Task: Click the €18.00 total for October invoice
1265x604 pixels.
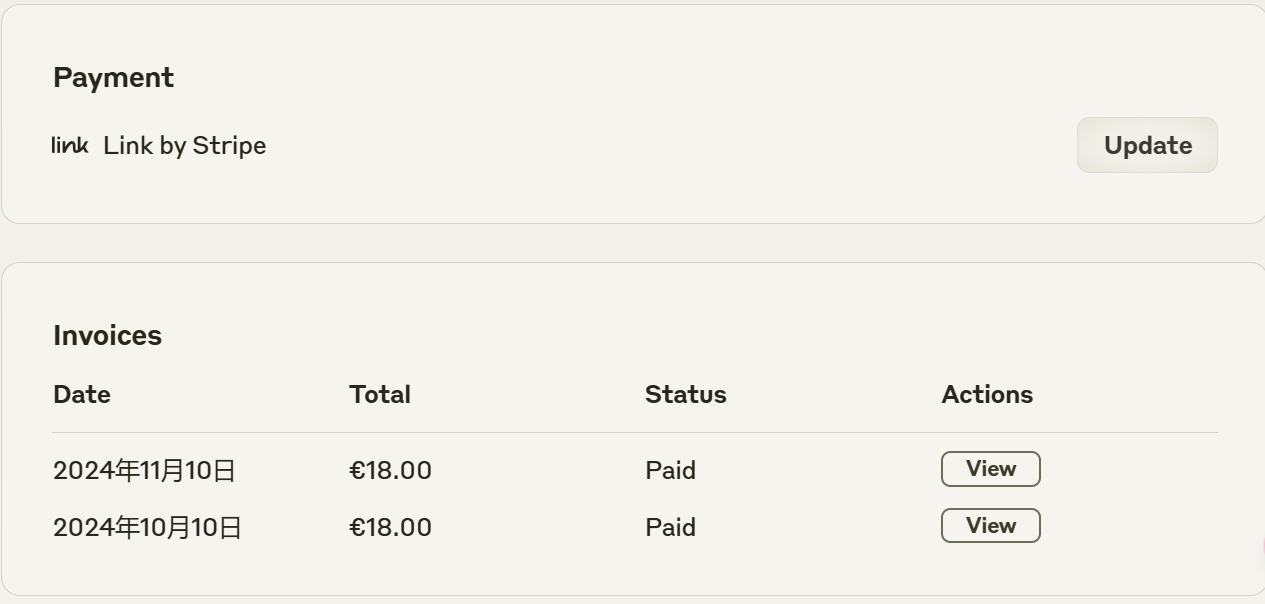Action: [390, 527]
